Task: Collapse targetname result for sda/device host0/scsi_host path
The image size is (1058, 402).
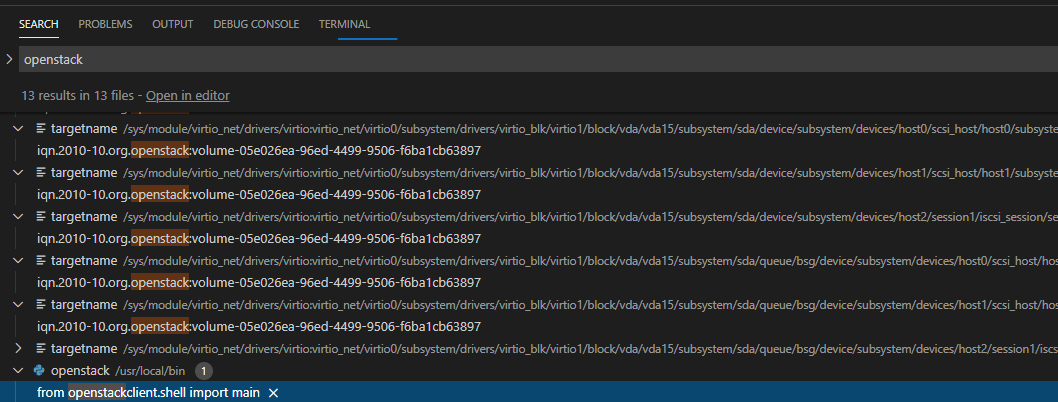Action: pyautogui.click(x=18, y=128)
